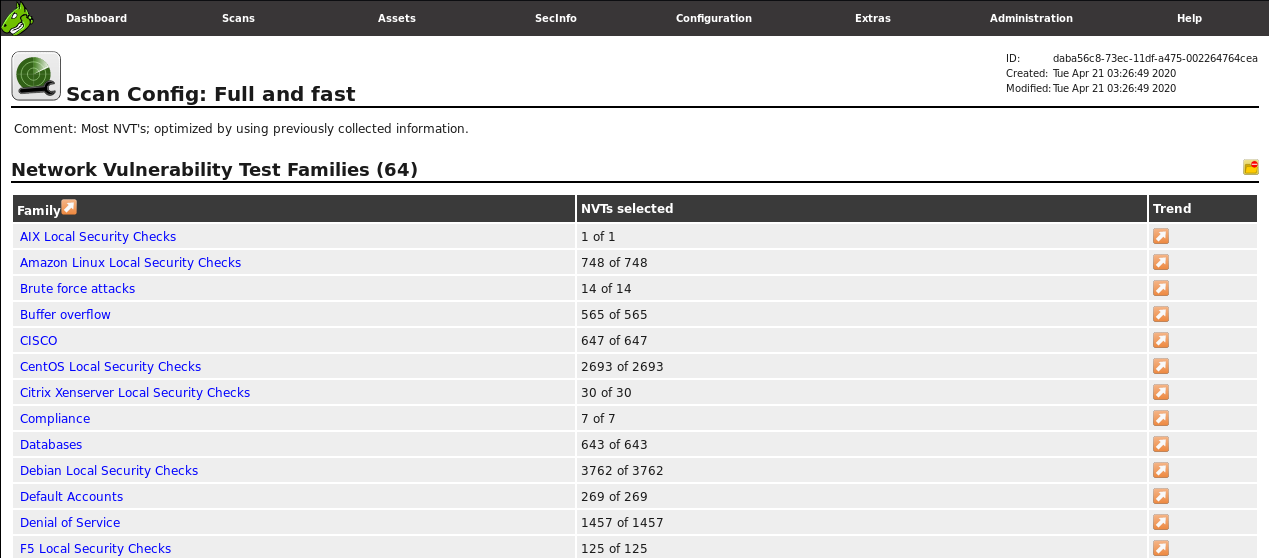Click trend icon for Debian Local Security Checks
Image resolution: width=1269 pixels, height=558 pixels.
tap(1161, 470)
